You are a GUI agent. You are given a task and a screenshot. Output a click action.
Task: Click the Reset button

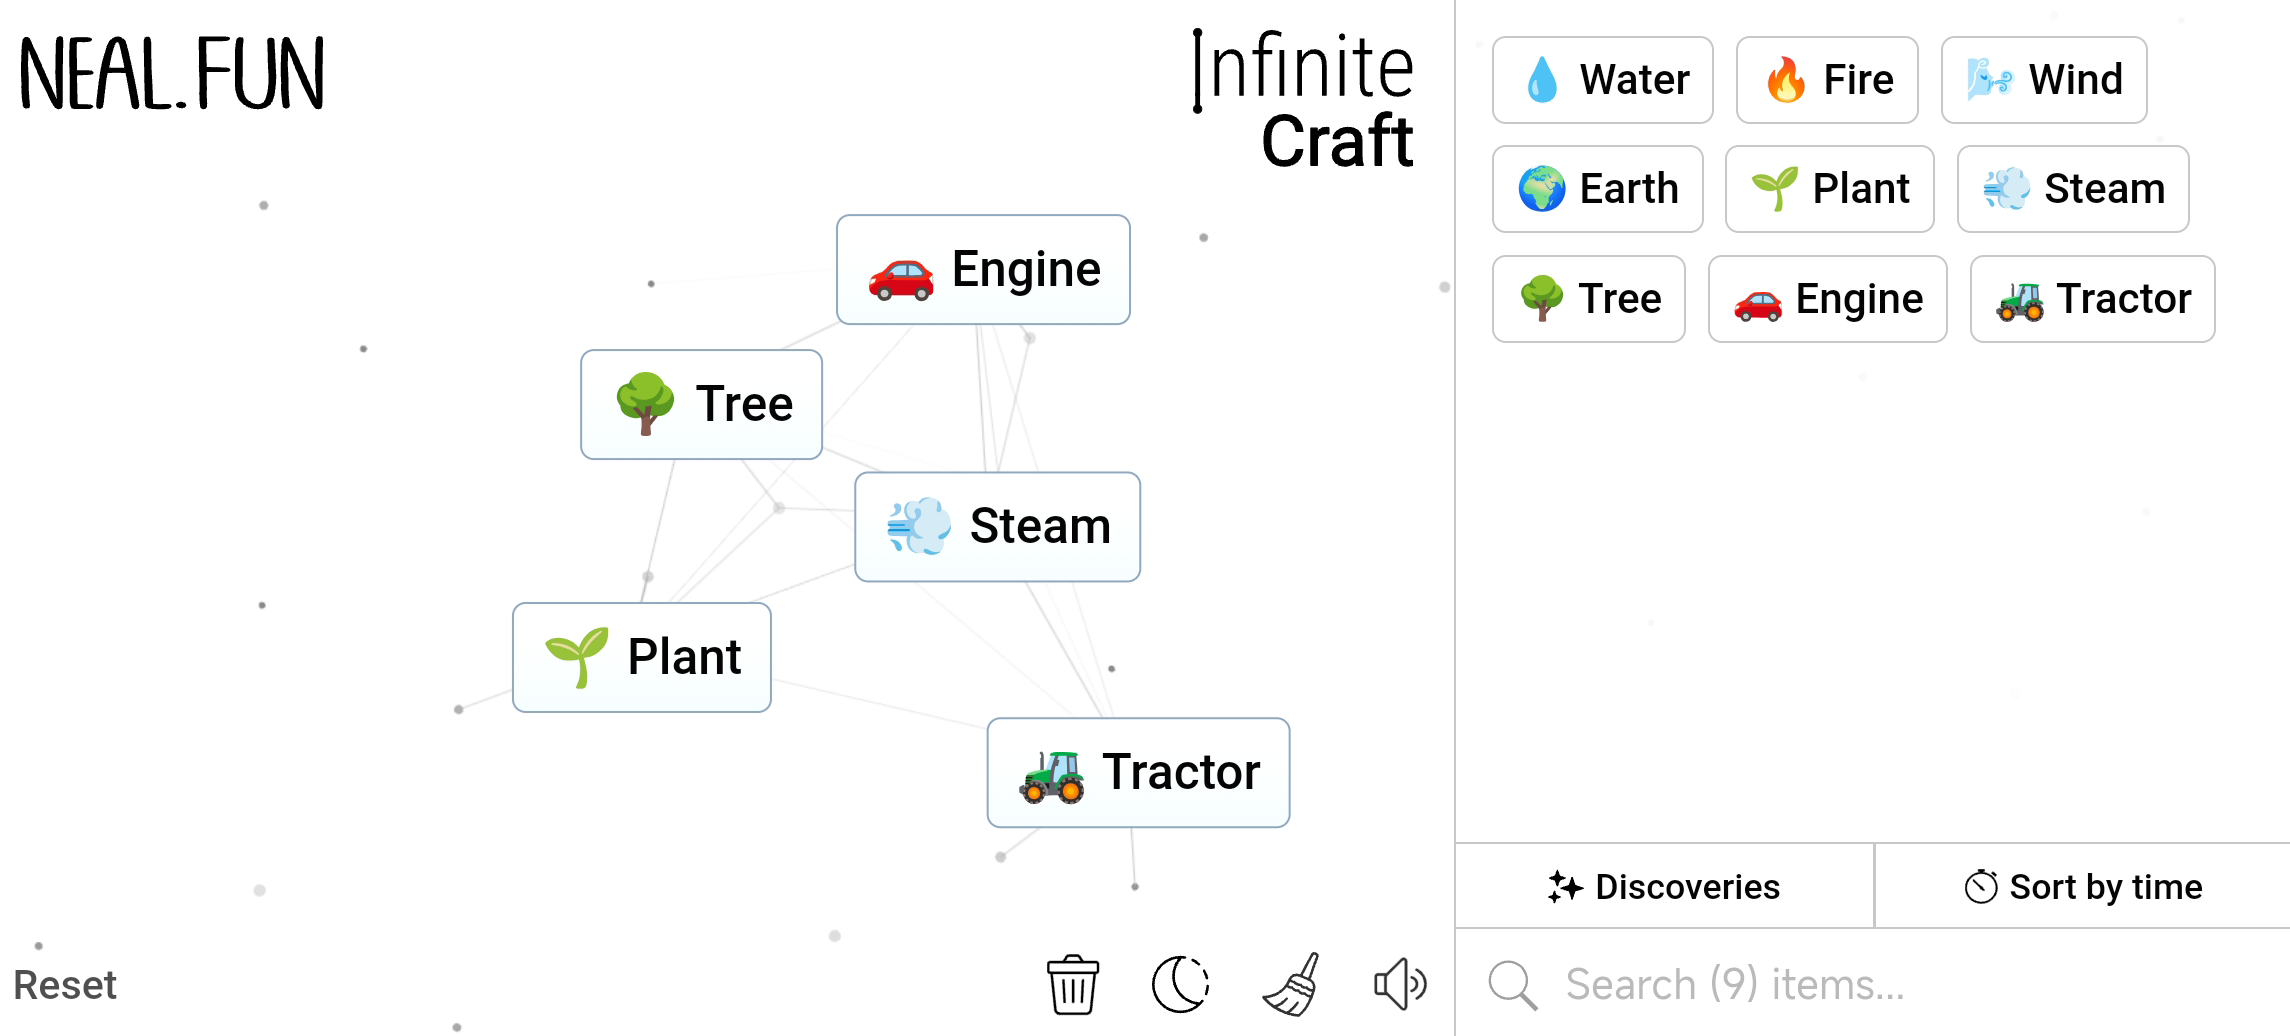pos(65,985)
